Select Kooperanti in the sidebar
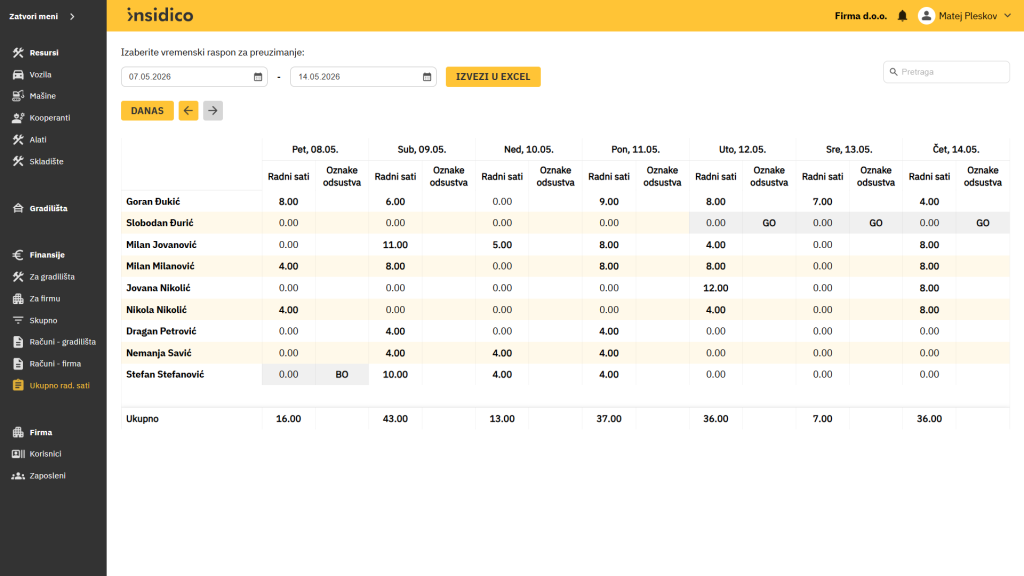Screen dimensions: 1024x576 (50, 118)
